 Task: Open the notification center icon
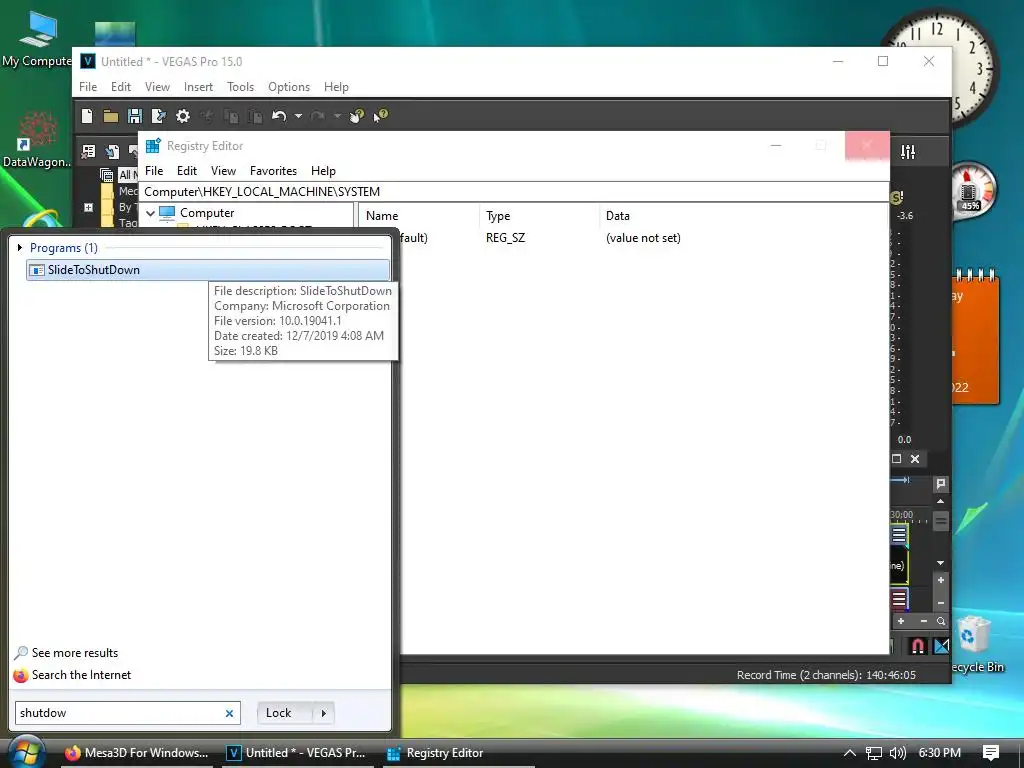pyautogui.click(x=991, y=753)
